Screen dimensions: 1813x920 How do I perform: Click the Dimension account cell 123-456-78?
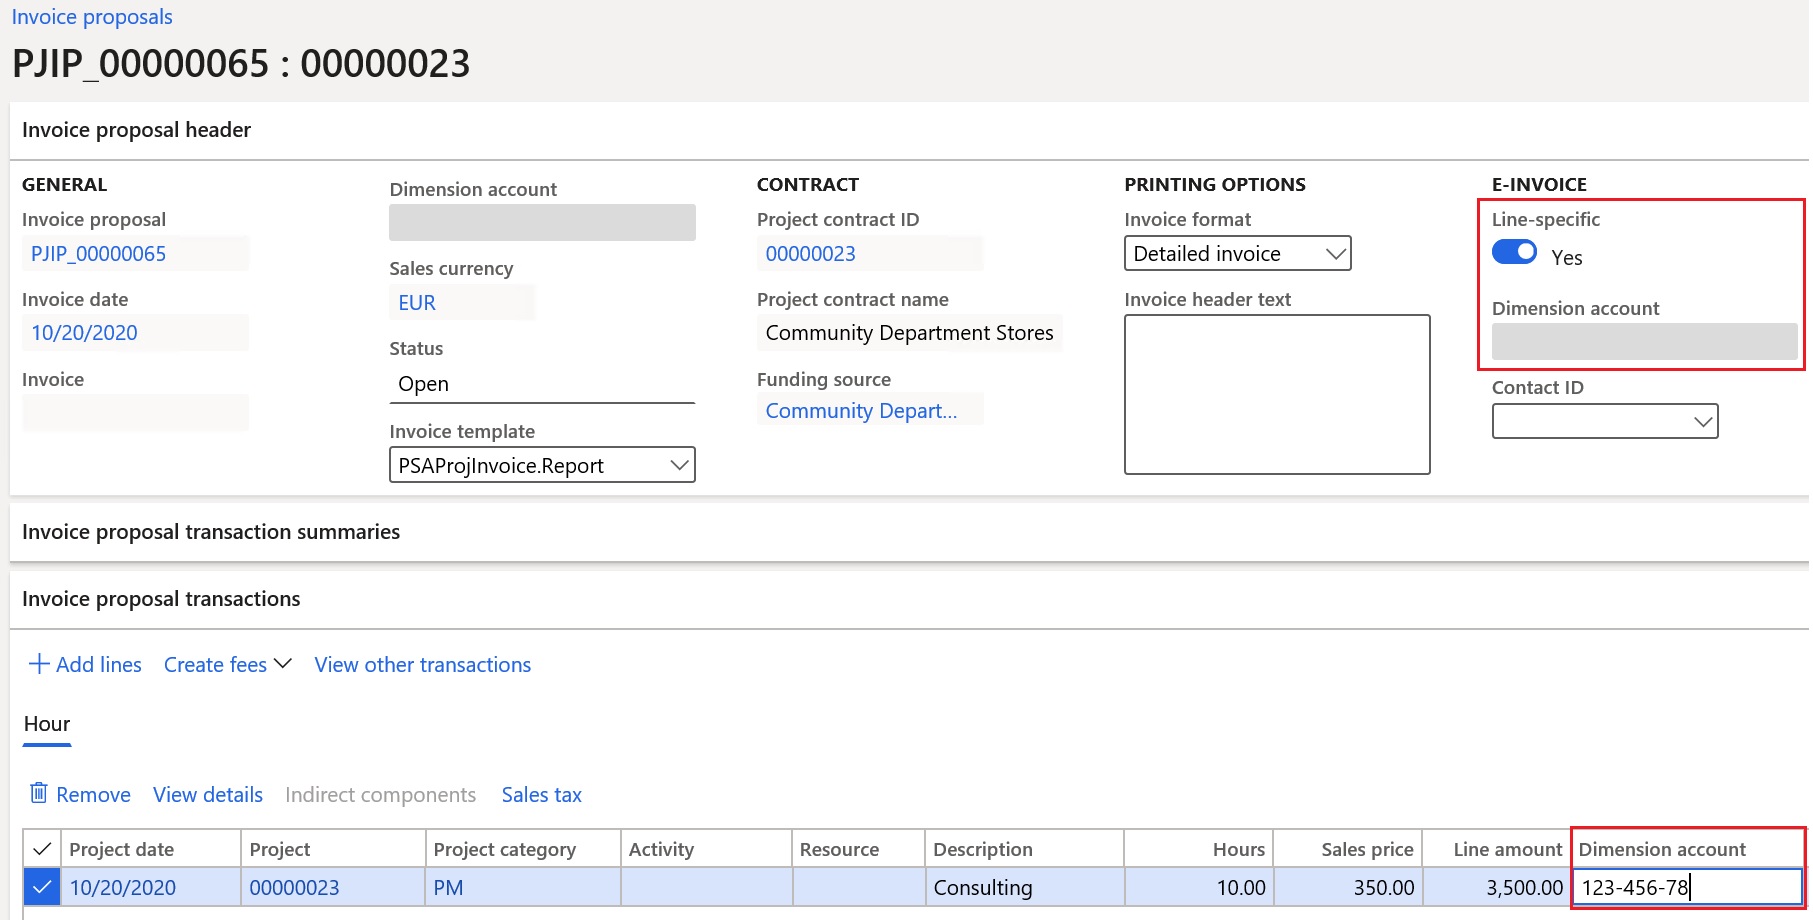point(1688,887)
